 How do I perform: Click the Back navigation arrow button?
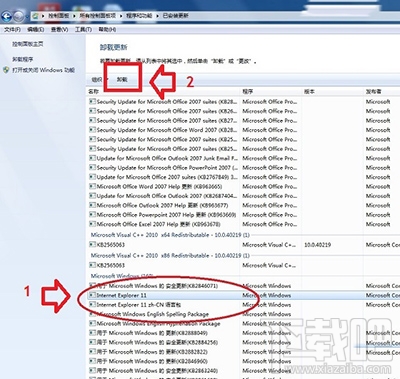6,16
